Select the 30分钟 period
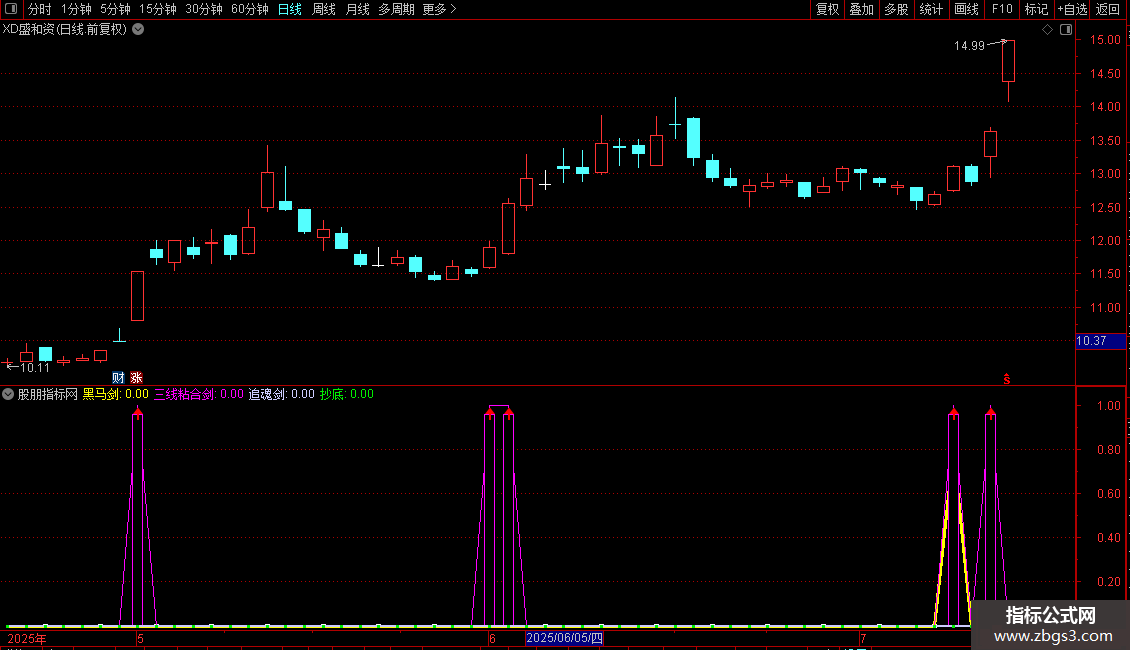Image resolution: width=1130 pixels, height=650 pixels. [204, 9]
